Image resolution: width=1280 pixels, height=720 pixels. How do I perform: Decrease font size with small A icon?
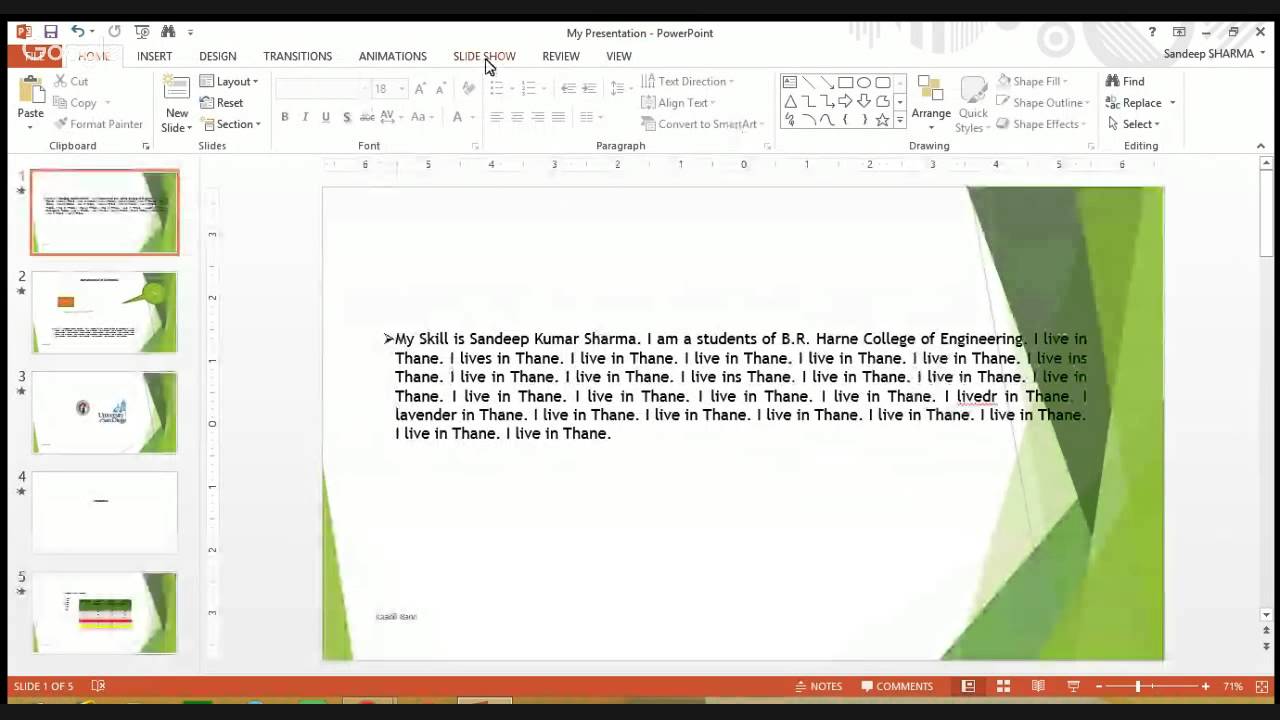click(440, 88)
